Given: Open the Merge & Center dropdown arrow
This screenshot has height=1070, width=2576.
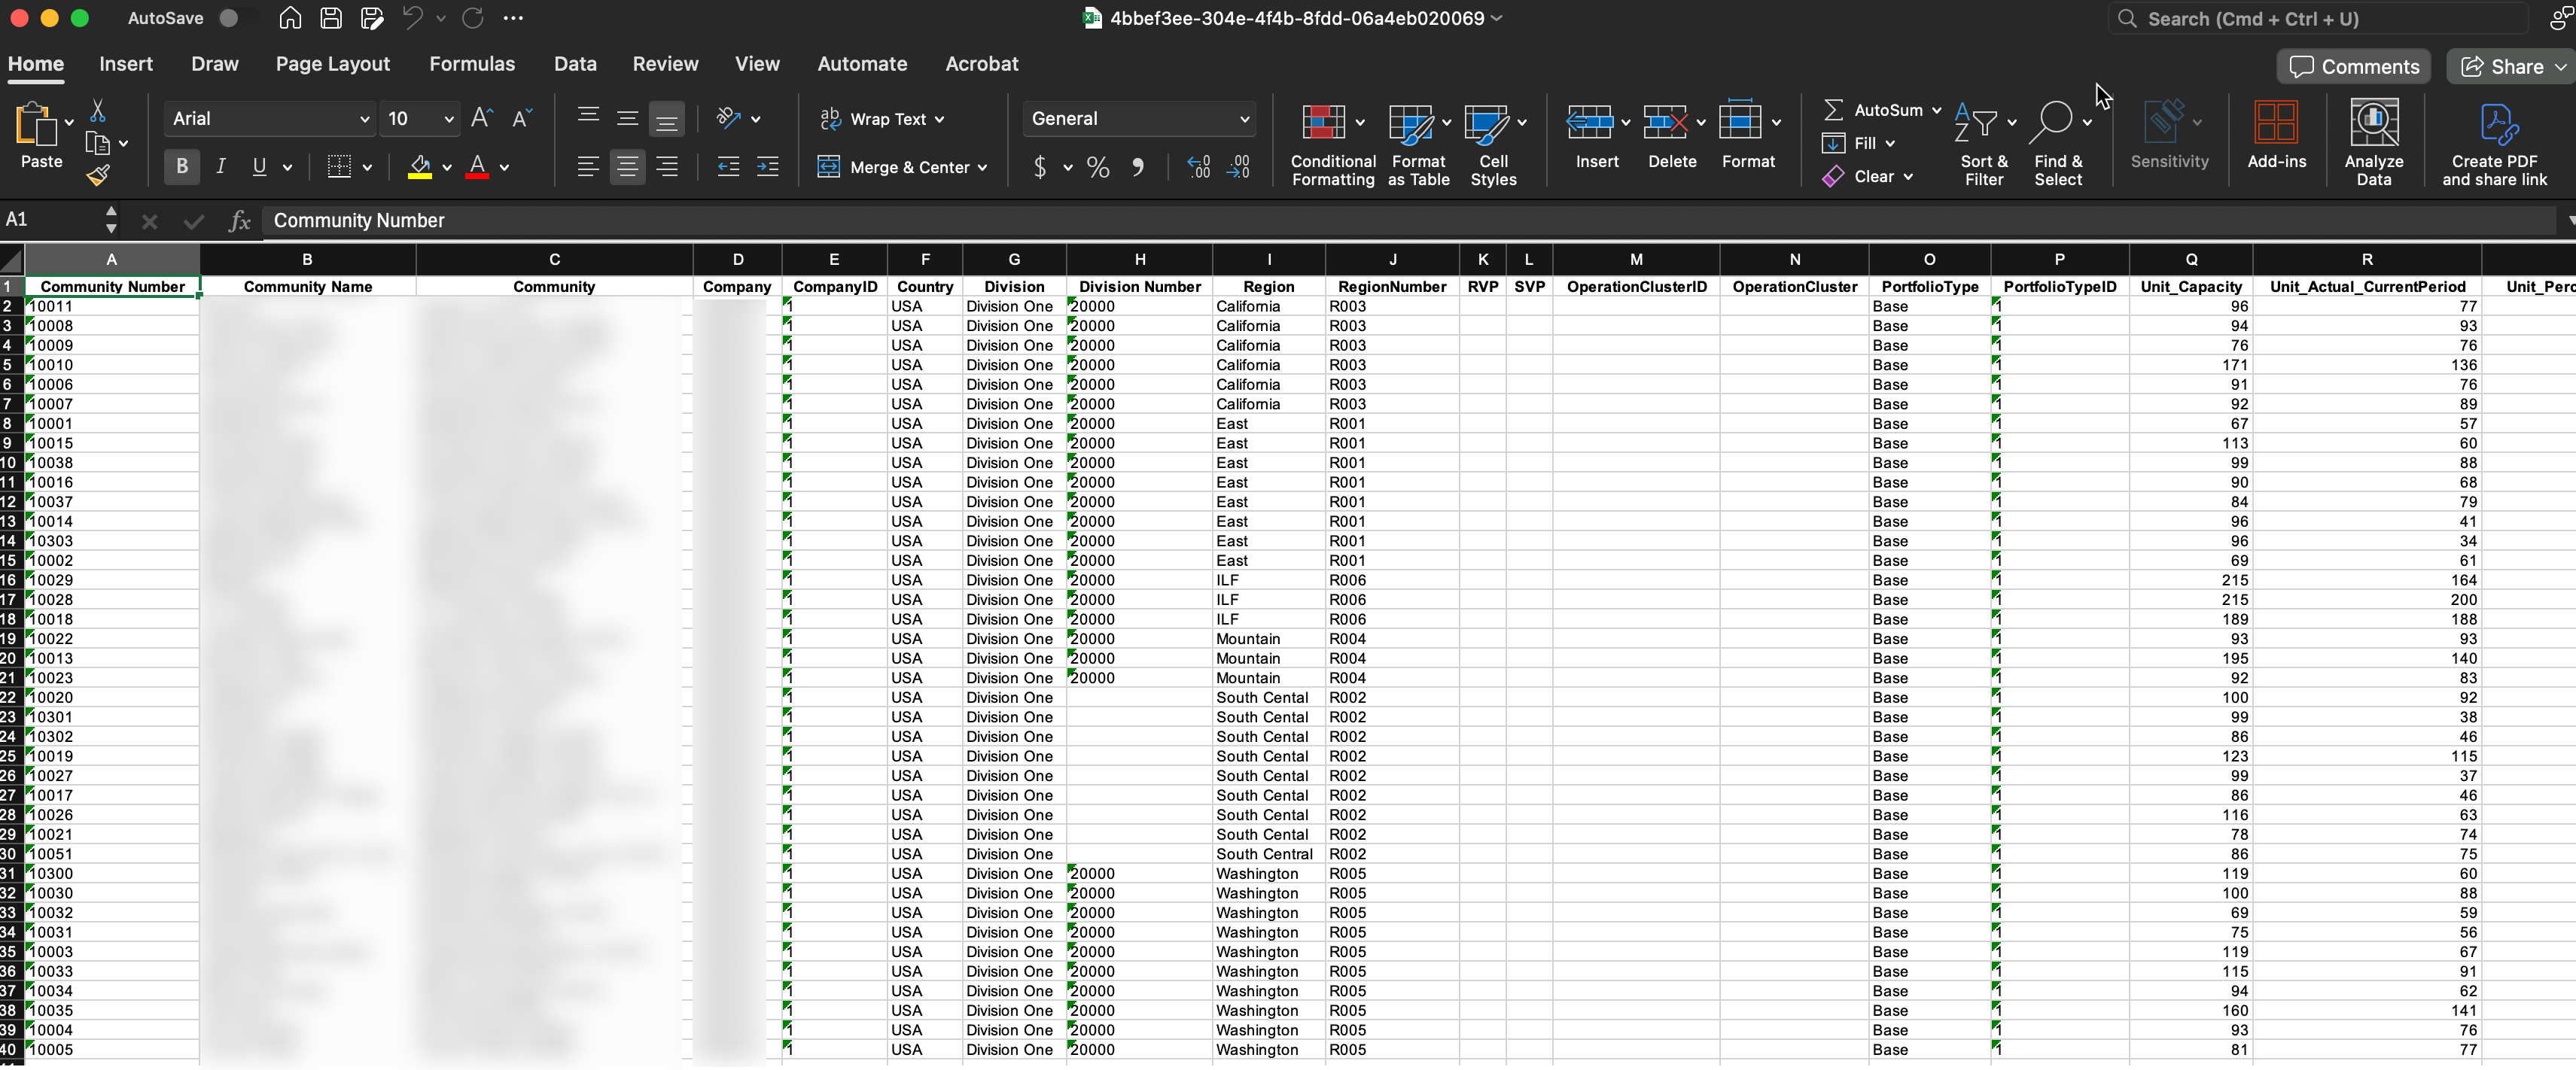Looking at the screenshot, I should (x=983, y=168).
